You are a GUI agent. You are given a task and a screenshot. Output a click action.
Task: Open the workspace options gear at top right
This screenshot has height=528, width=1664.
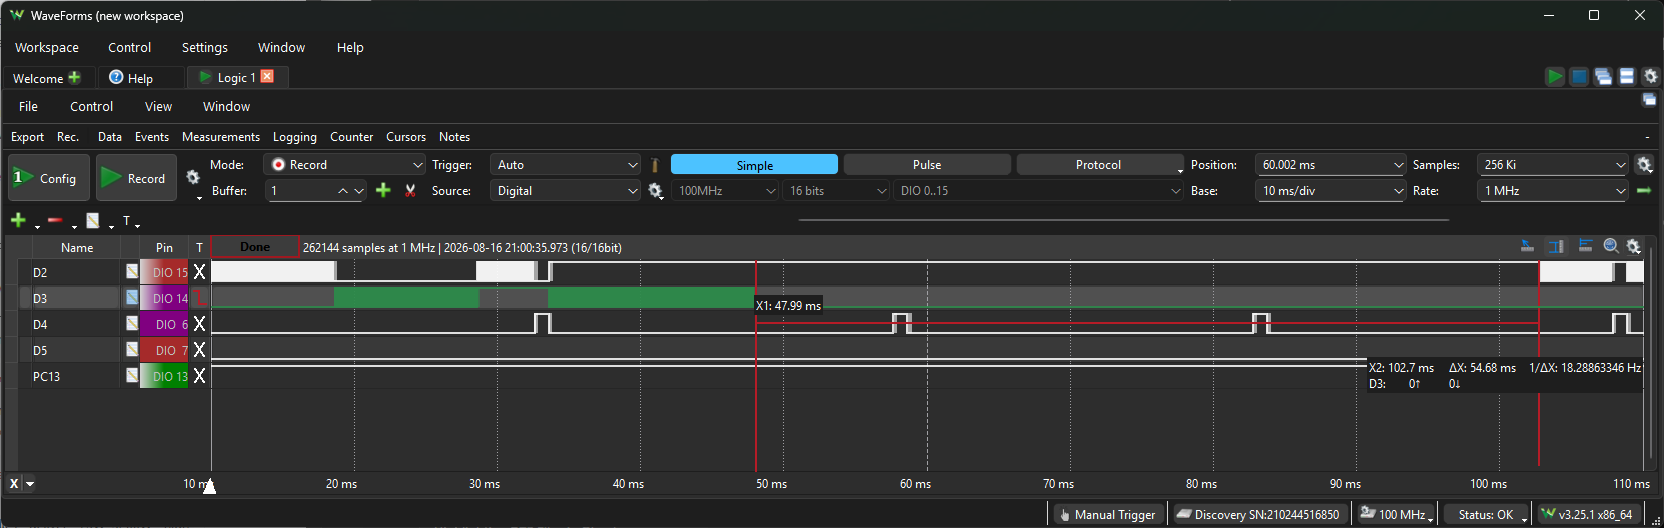coord(1651,77)
